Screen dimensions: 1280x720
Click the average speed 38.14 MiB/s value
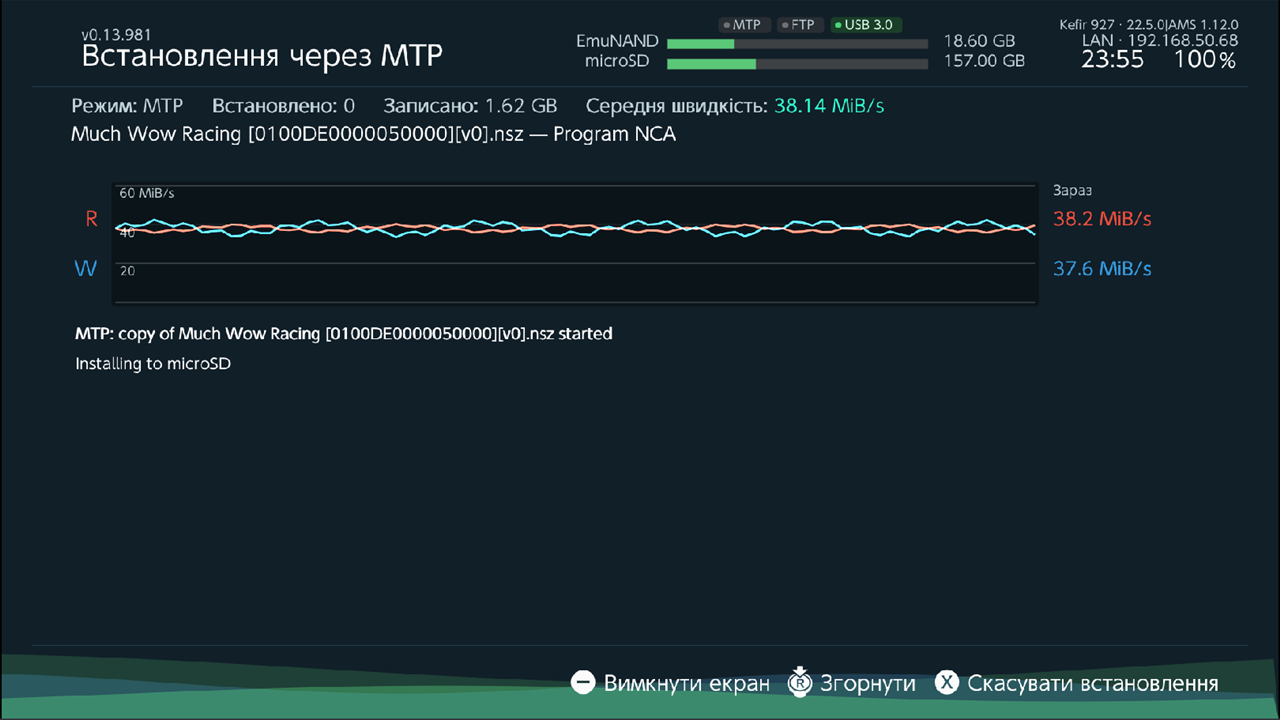tap(829, 105)
